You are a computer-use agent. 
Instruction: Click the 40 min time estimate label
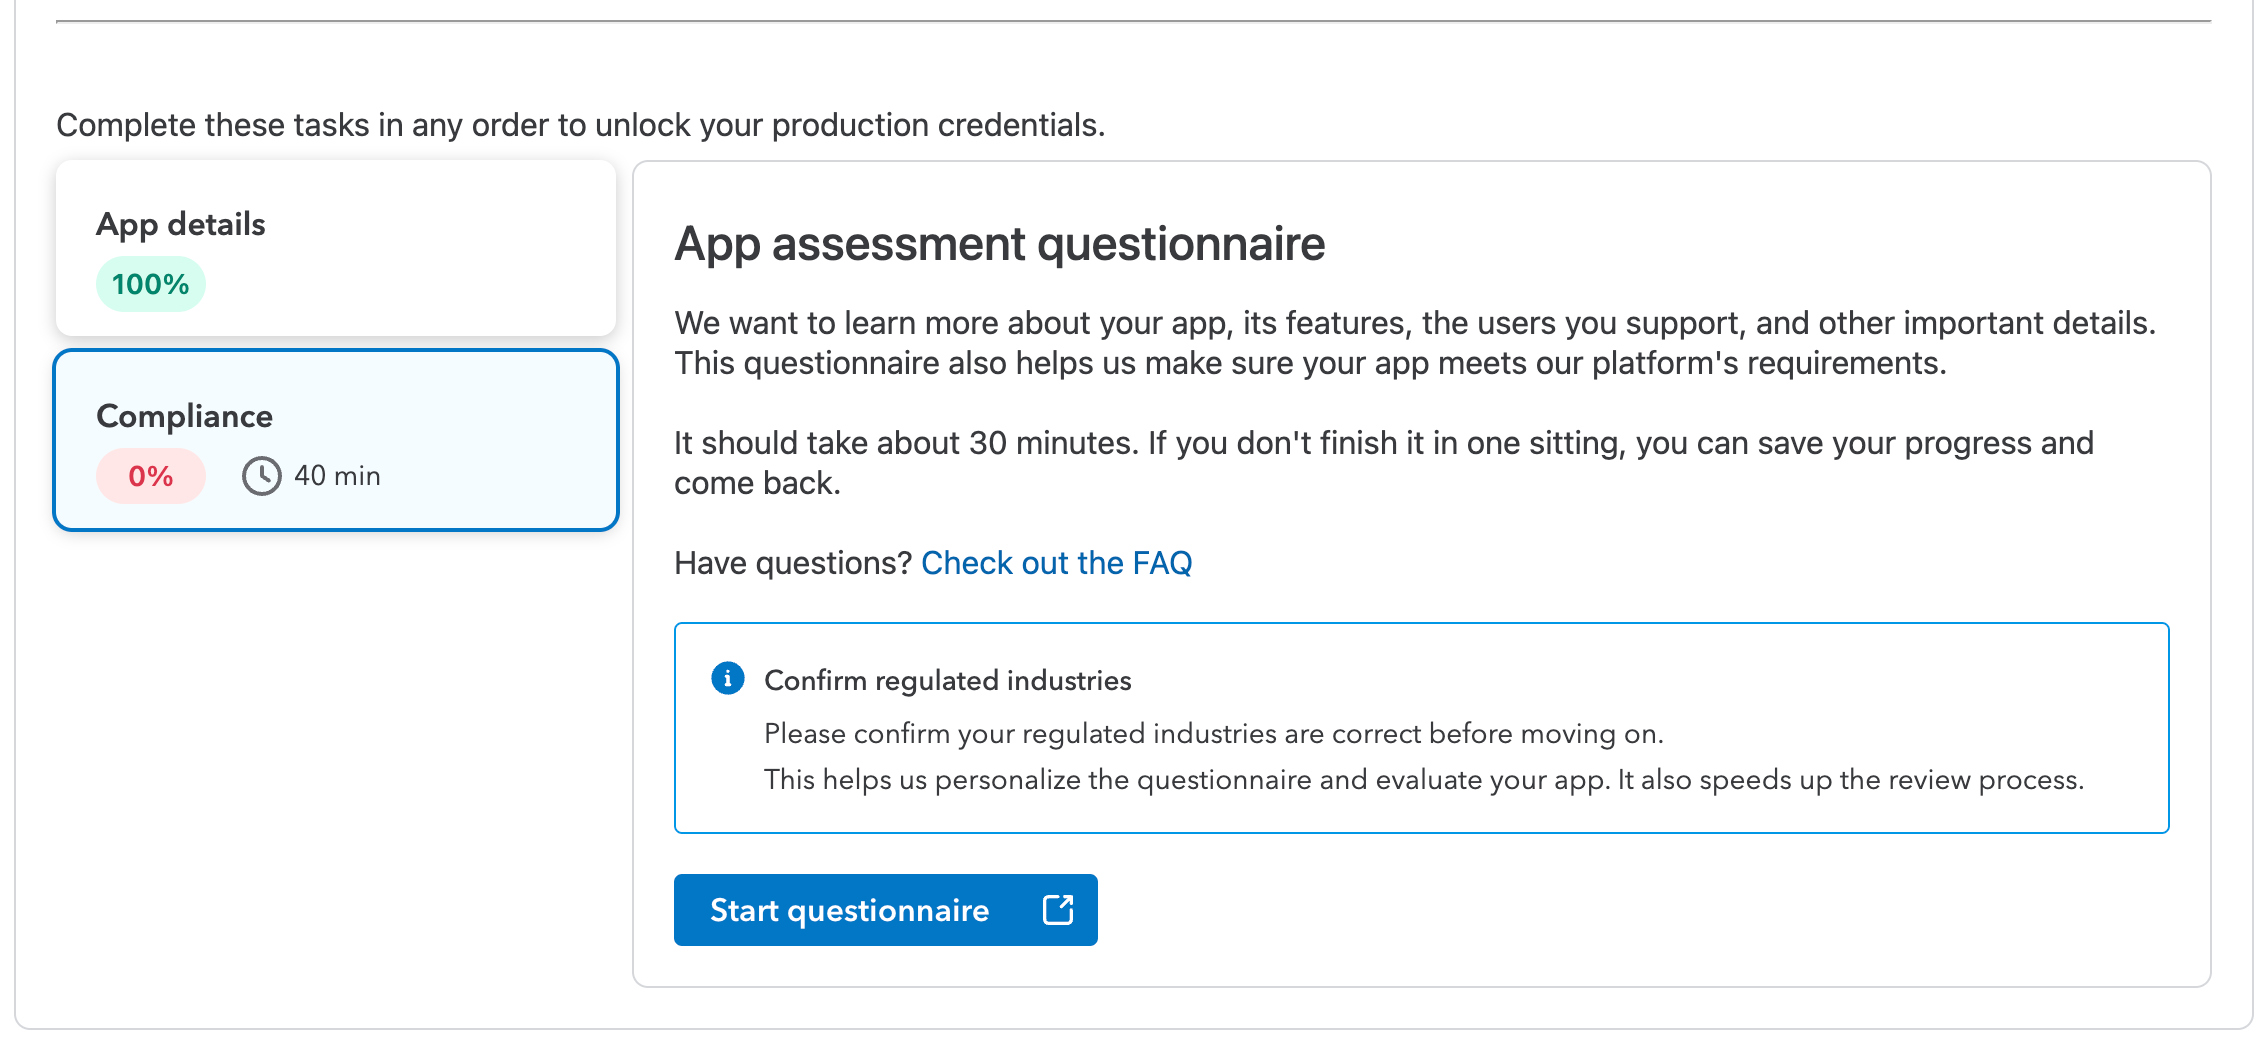(337, 476)
